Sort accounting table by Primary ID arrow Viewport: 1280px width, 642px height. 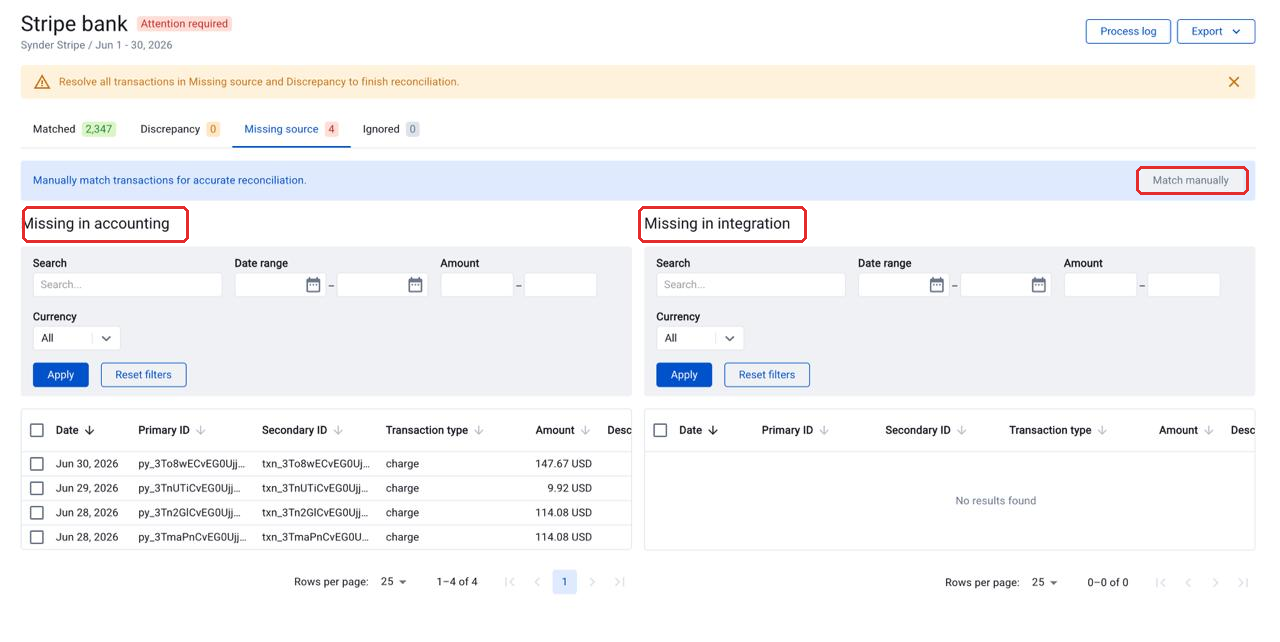pyautogui.click(x=201, y=430)
